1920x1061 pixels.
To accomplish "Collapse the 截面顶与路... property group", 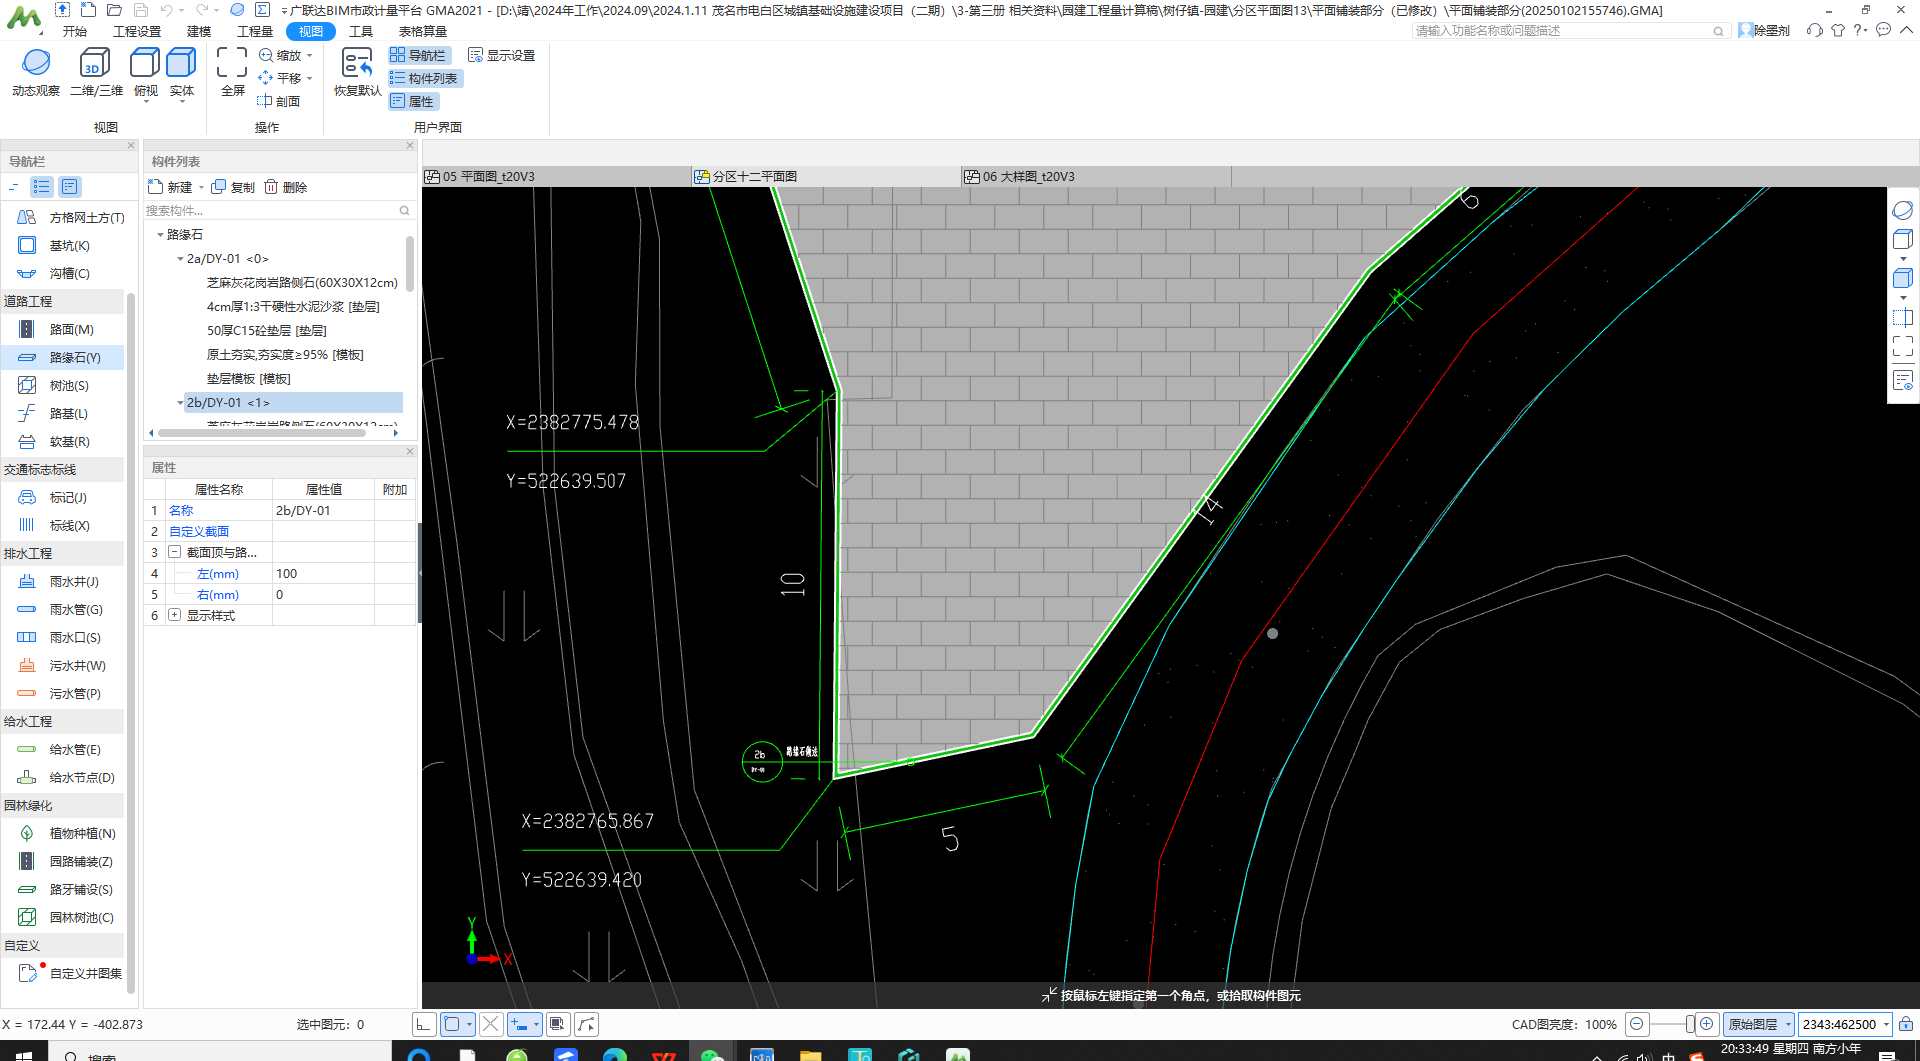I will pos(175,552).
